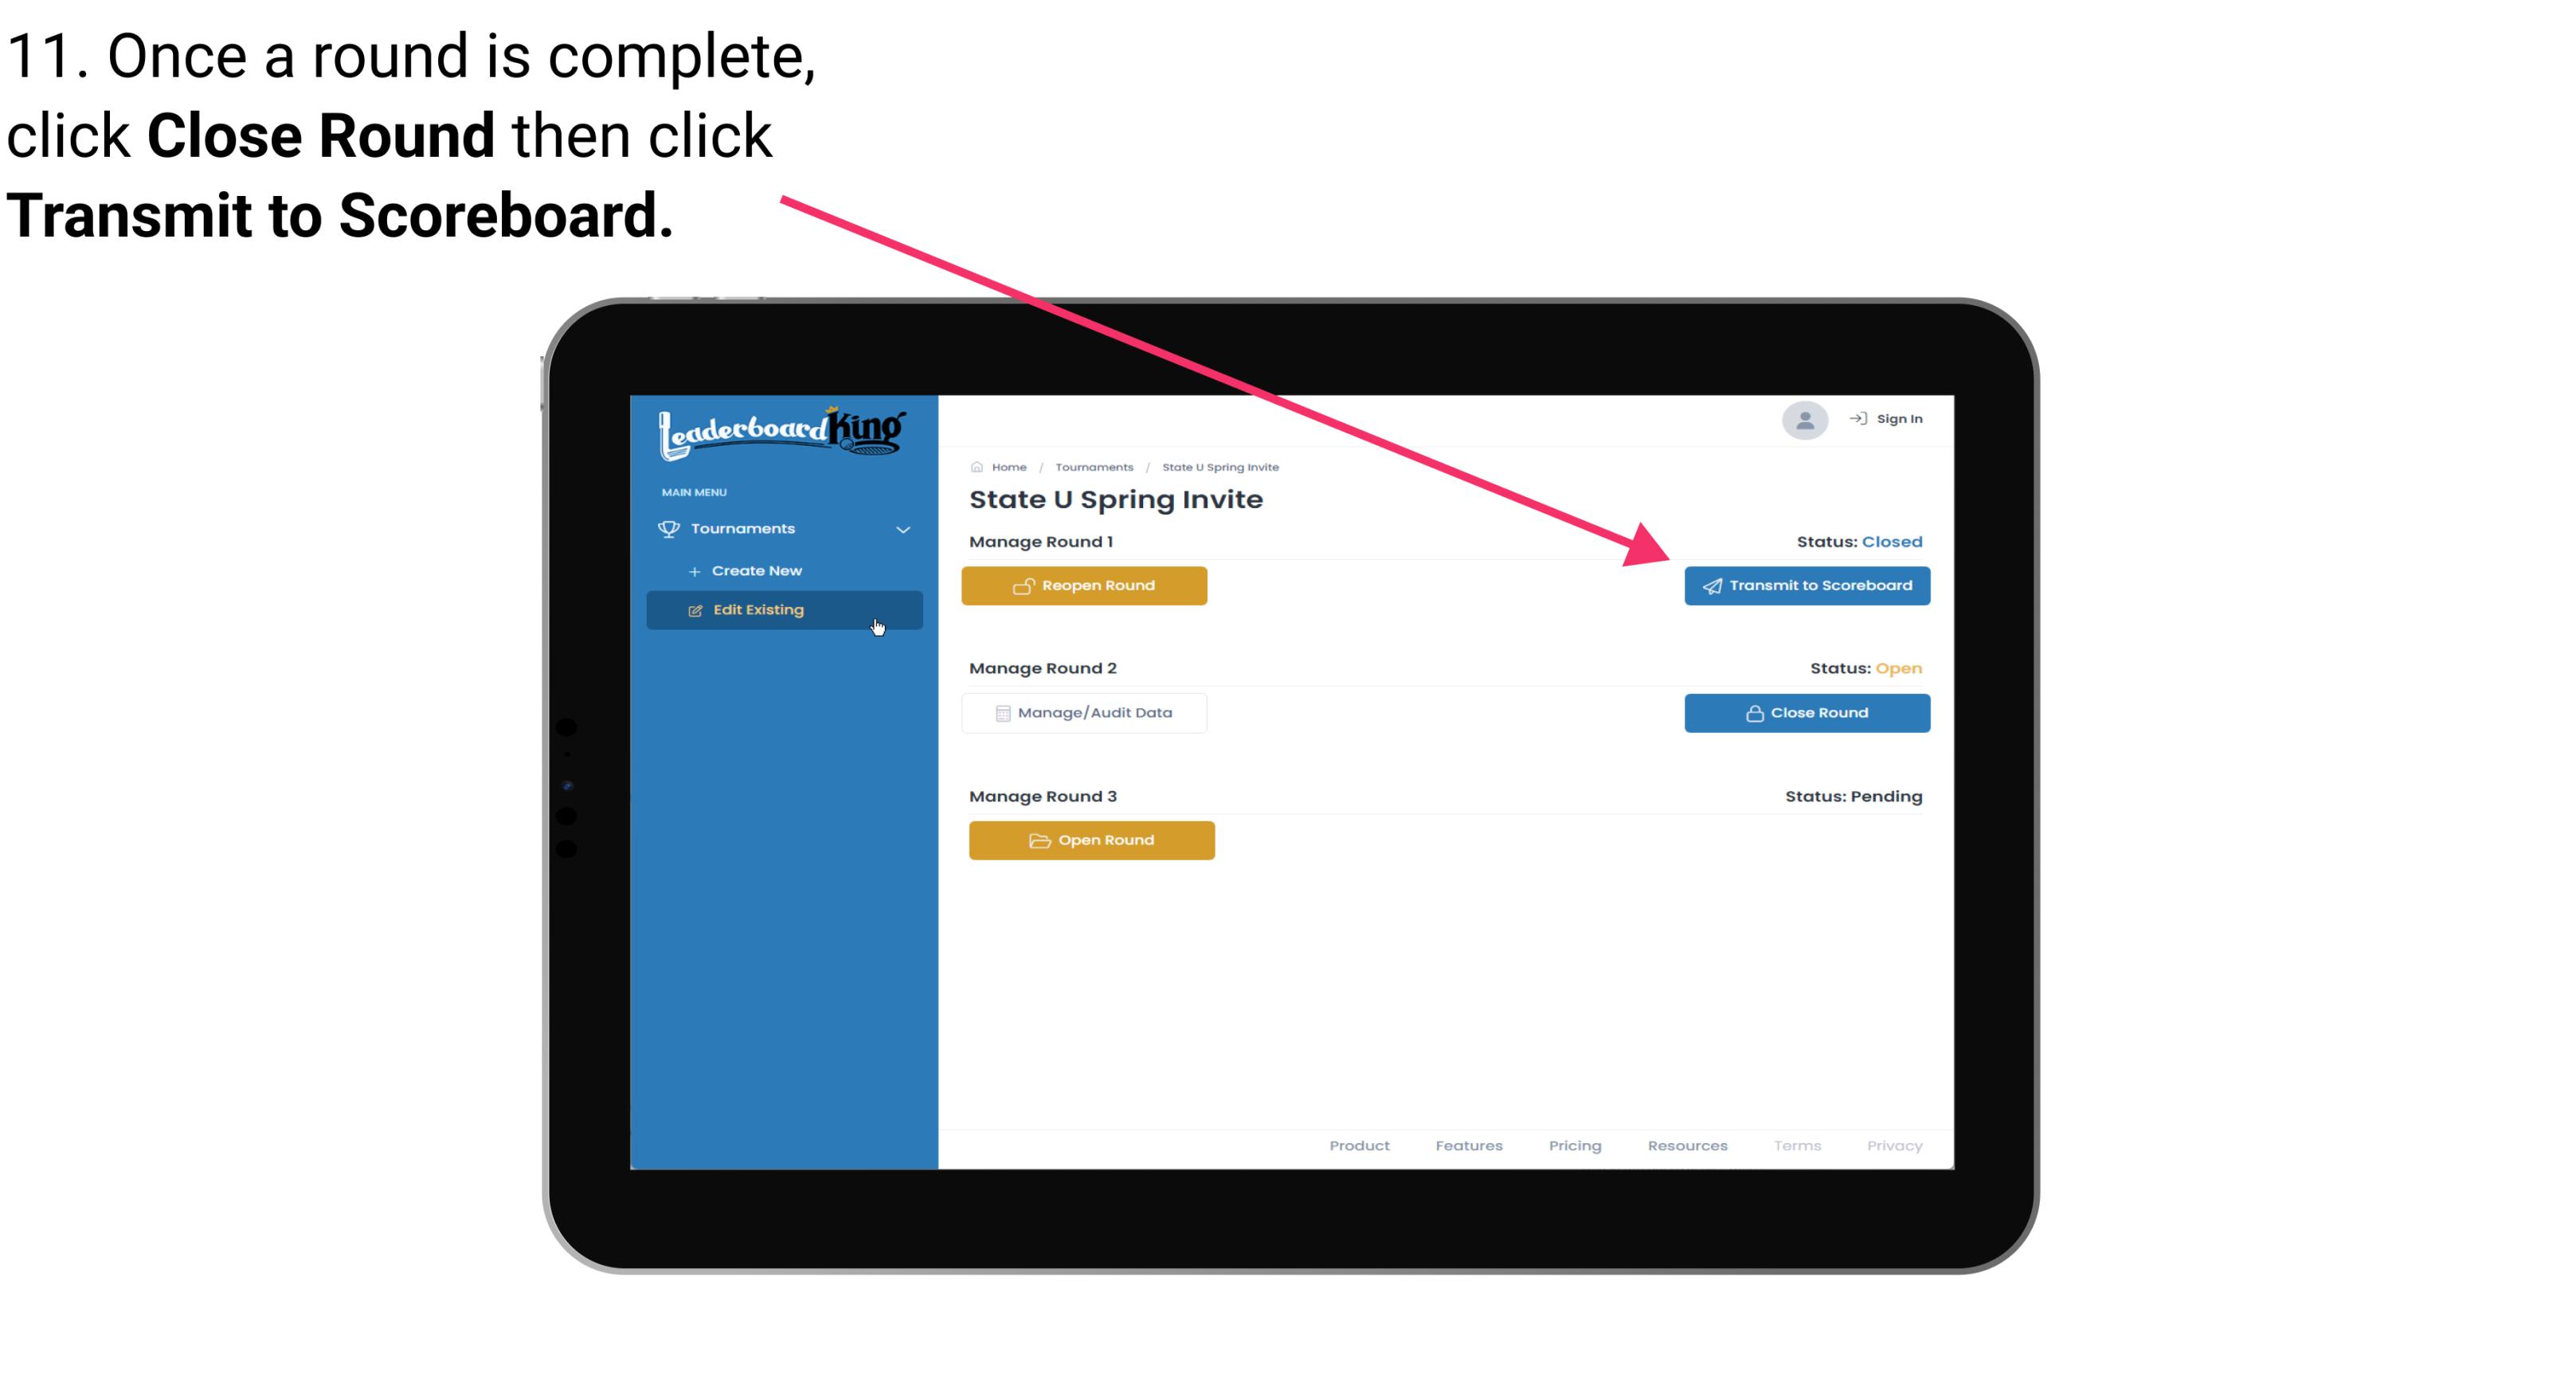The image size is (2576, 1386).
Task: Click the user profile avatar icon
Action: point(1805,421)
